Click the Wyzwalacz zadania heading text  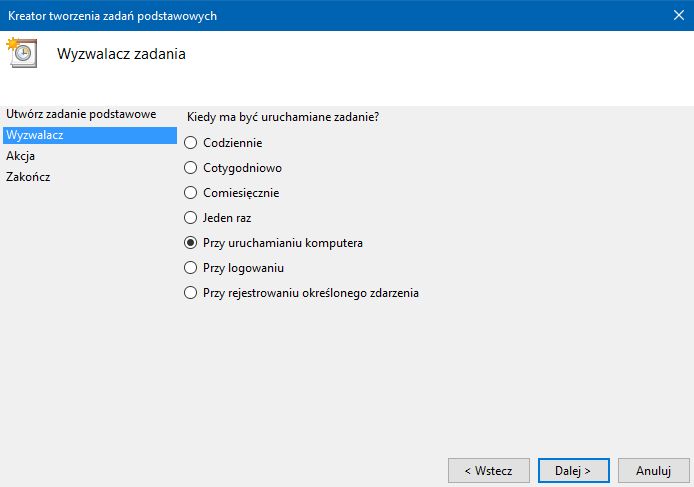pos(121,54)
